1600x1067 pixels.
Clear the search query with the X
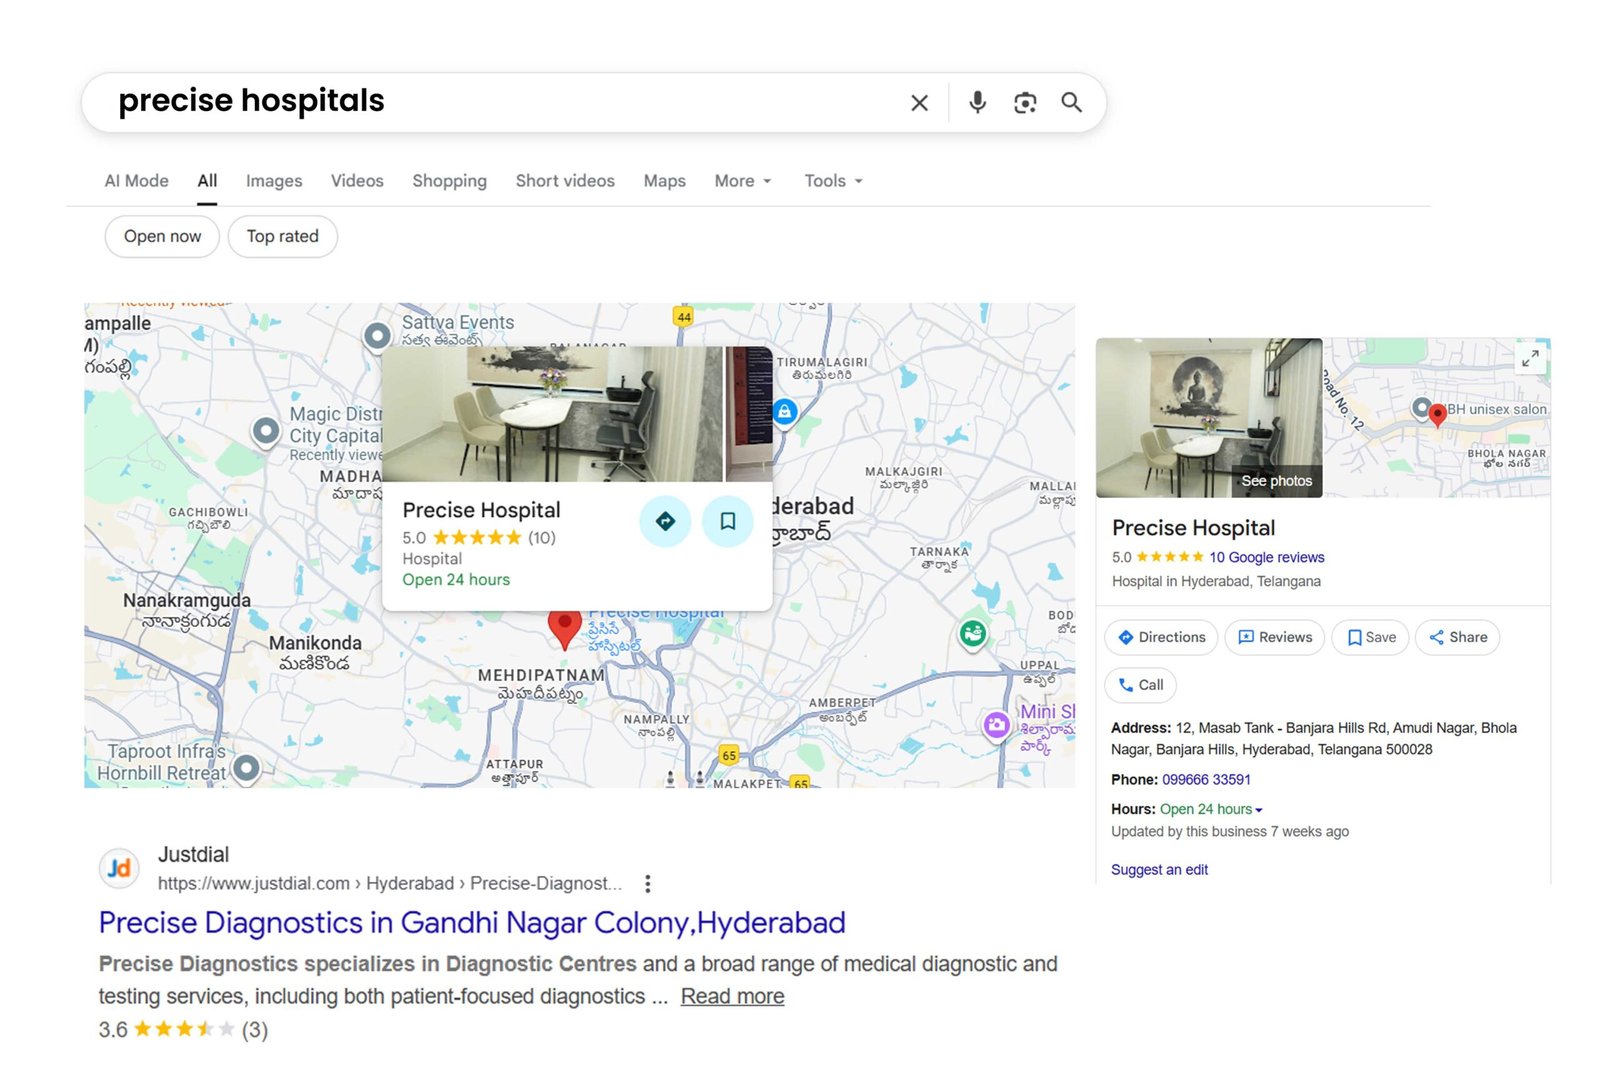tap(918, 102)
